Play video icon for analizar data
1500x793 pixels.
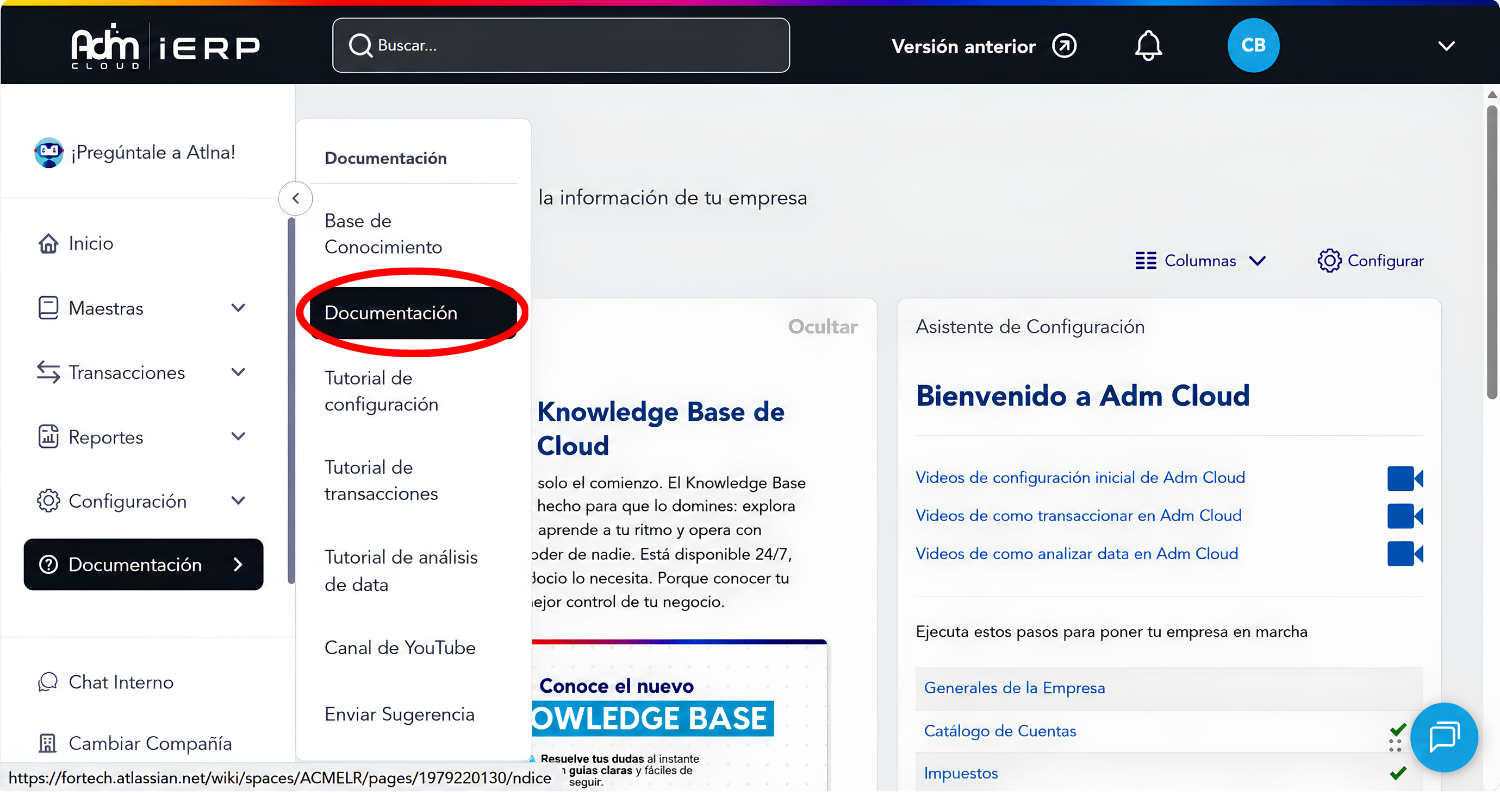(x=1405, y=554)
